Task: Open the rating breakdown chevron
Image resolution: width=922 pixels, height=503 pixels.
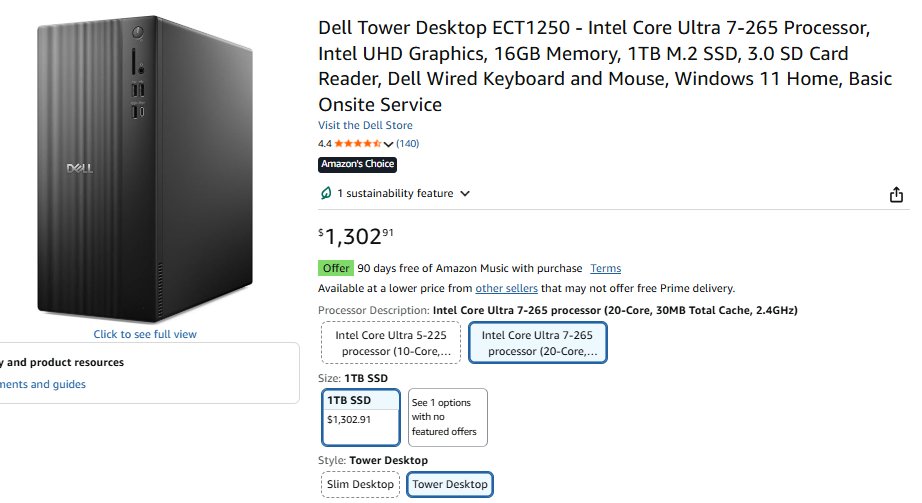Action: 388,145
